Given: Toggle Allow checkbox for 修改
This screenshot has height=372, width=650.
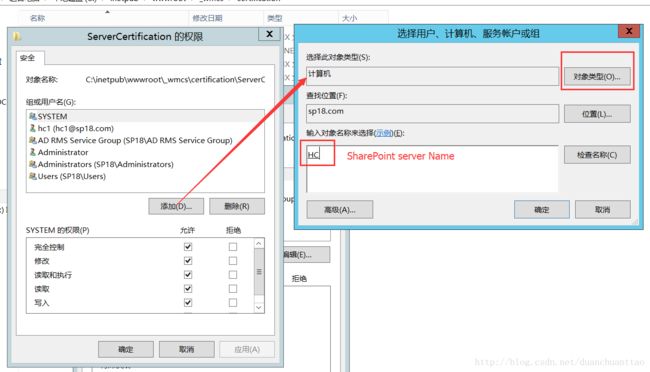Looking at the screenshot, I should click(x=188, y=261).
